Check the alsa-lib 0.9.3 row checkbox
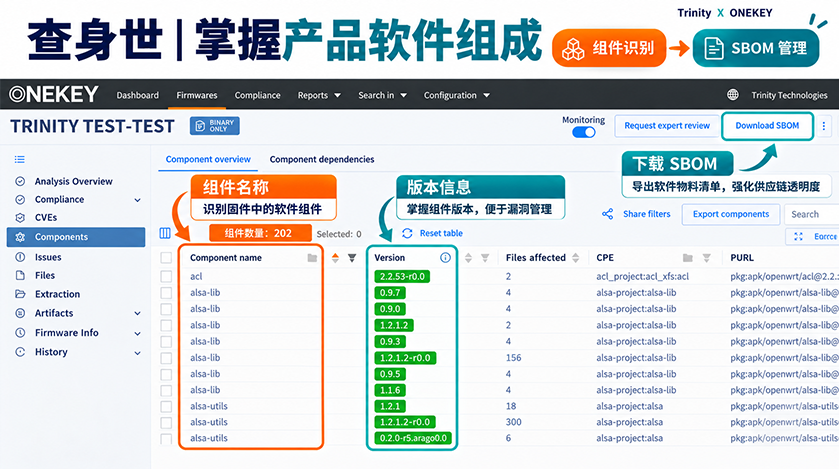 [166, 341]
